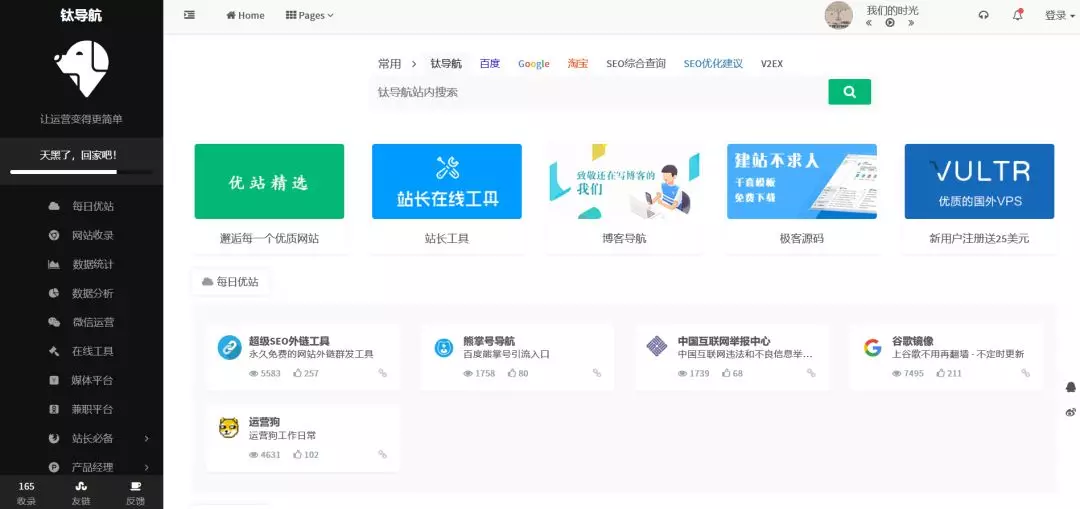Click the 每日优站 section header tag
This screenshot has height=509, width=1080.
coord(231,282)
